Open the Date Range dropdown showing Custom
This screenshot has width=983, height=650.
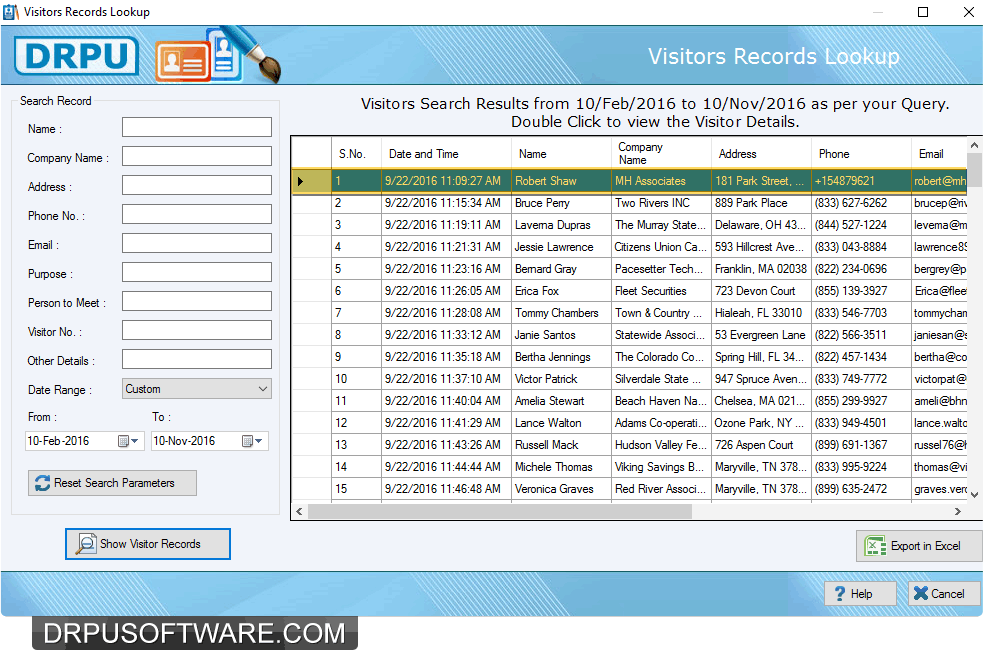click(x=264, y=389)
